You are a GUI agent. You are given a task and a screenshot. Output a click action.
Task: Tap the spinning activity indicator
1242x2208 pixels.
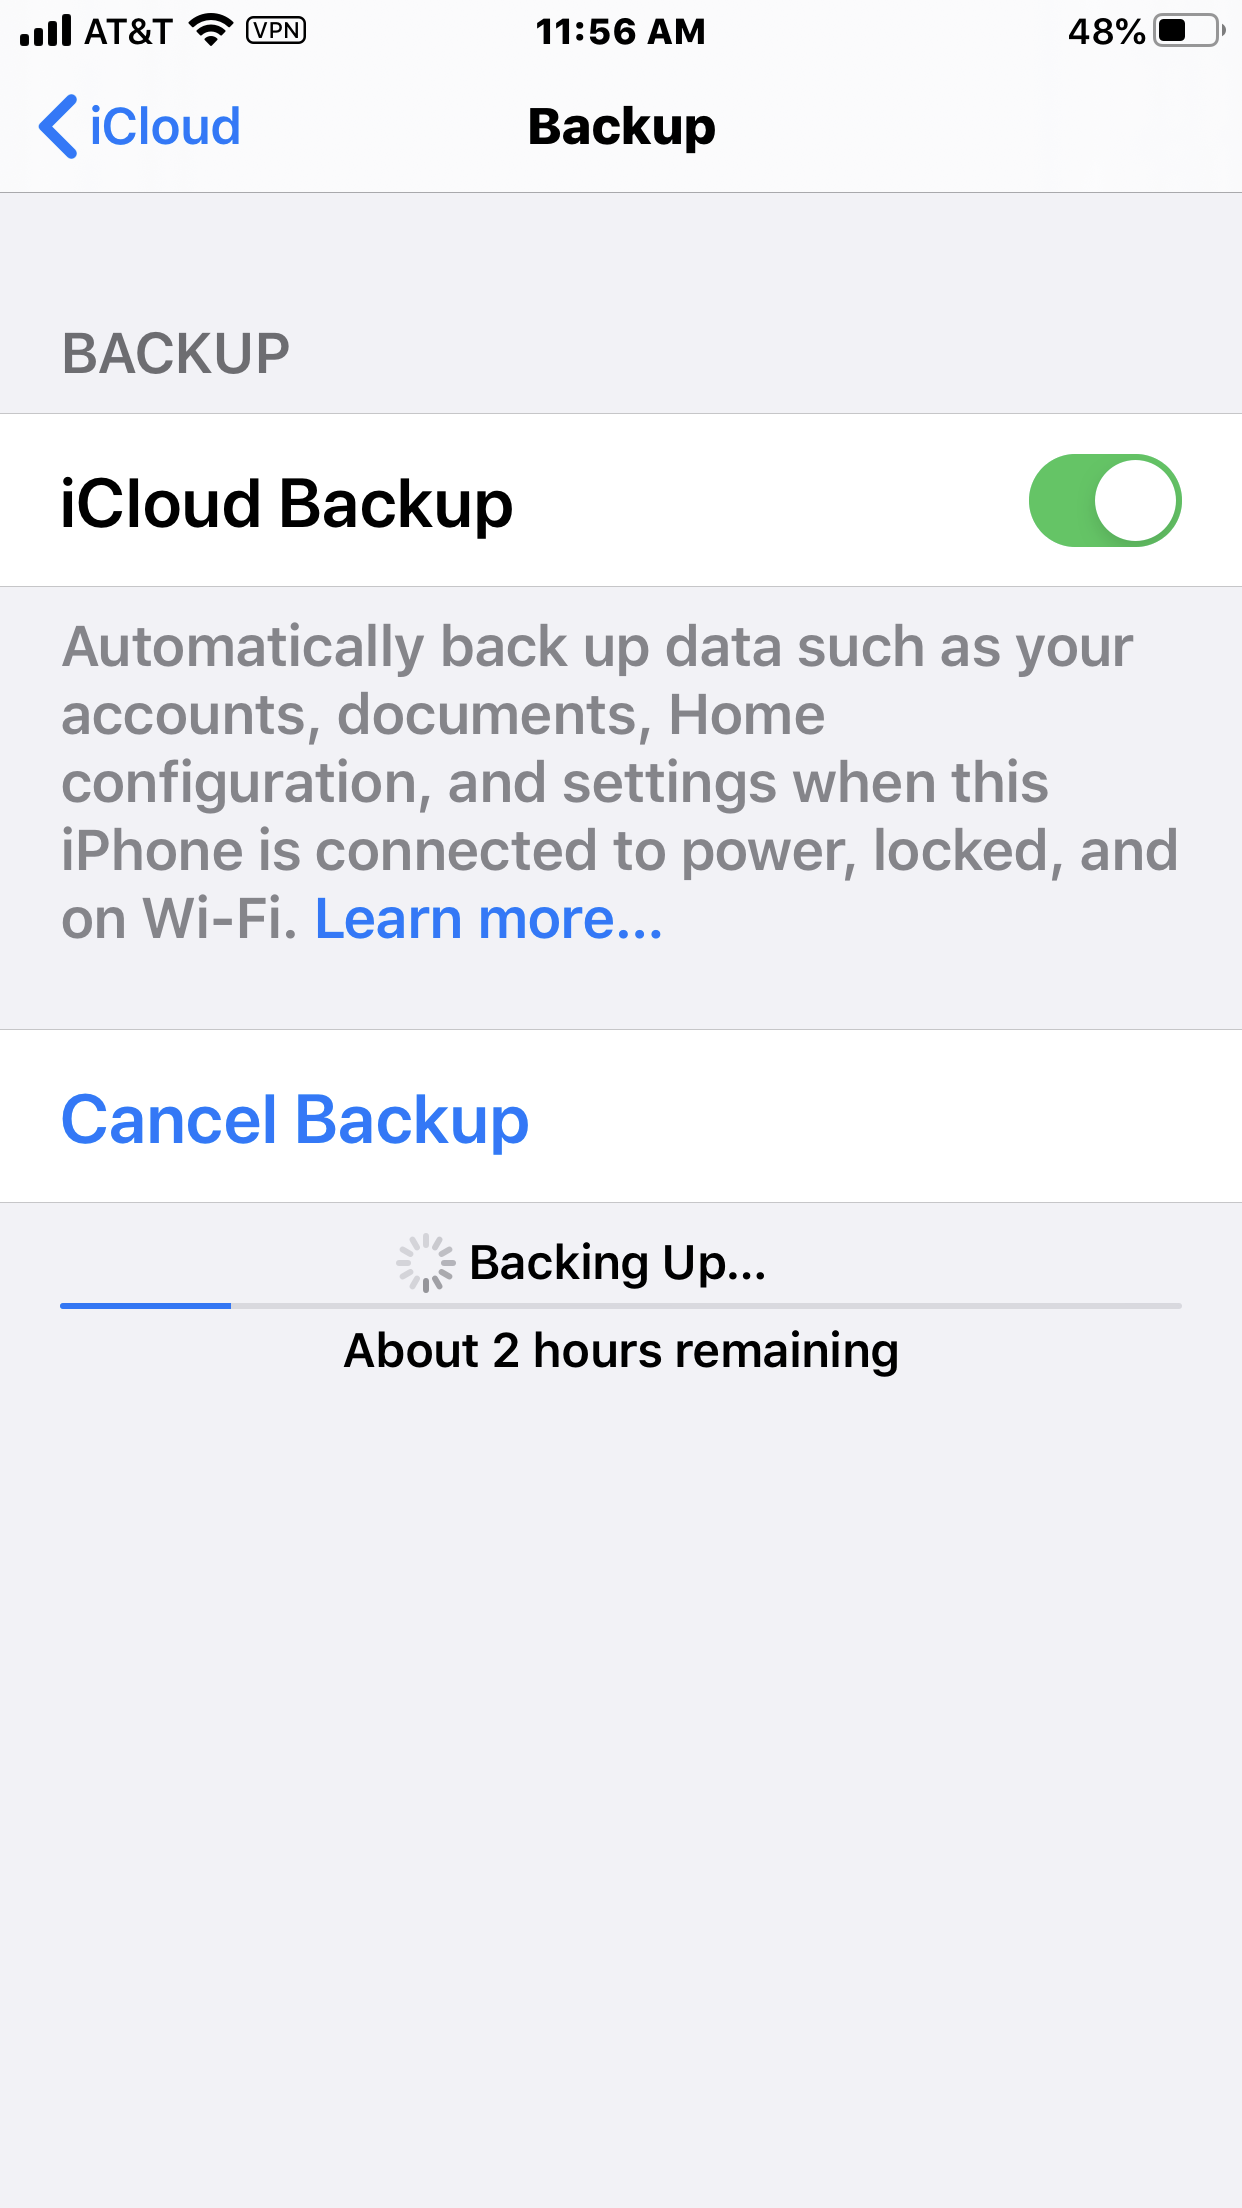coord(426,1262)
